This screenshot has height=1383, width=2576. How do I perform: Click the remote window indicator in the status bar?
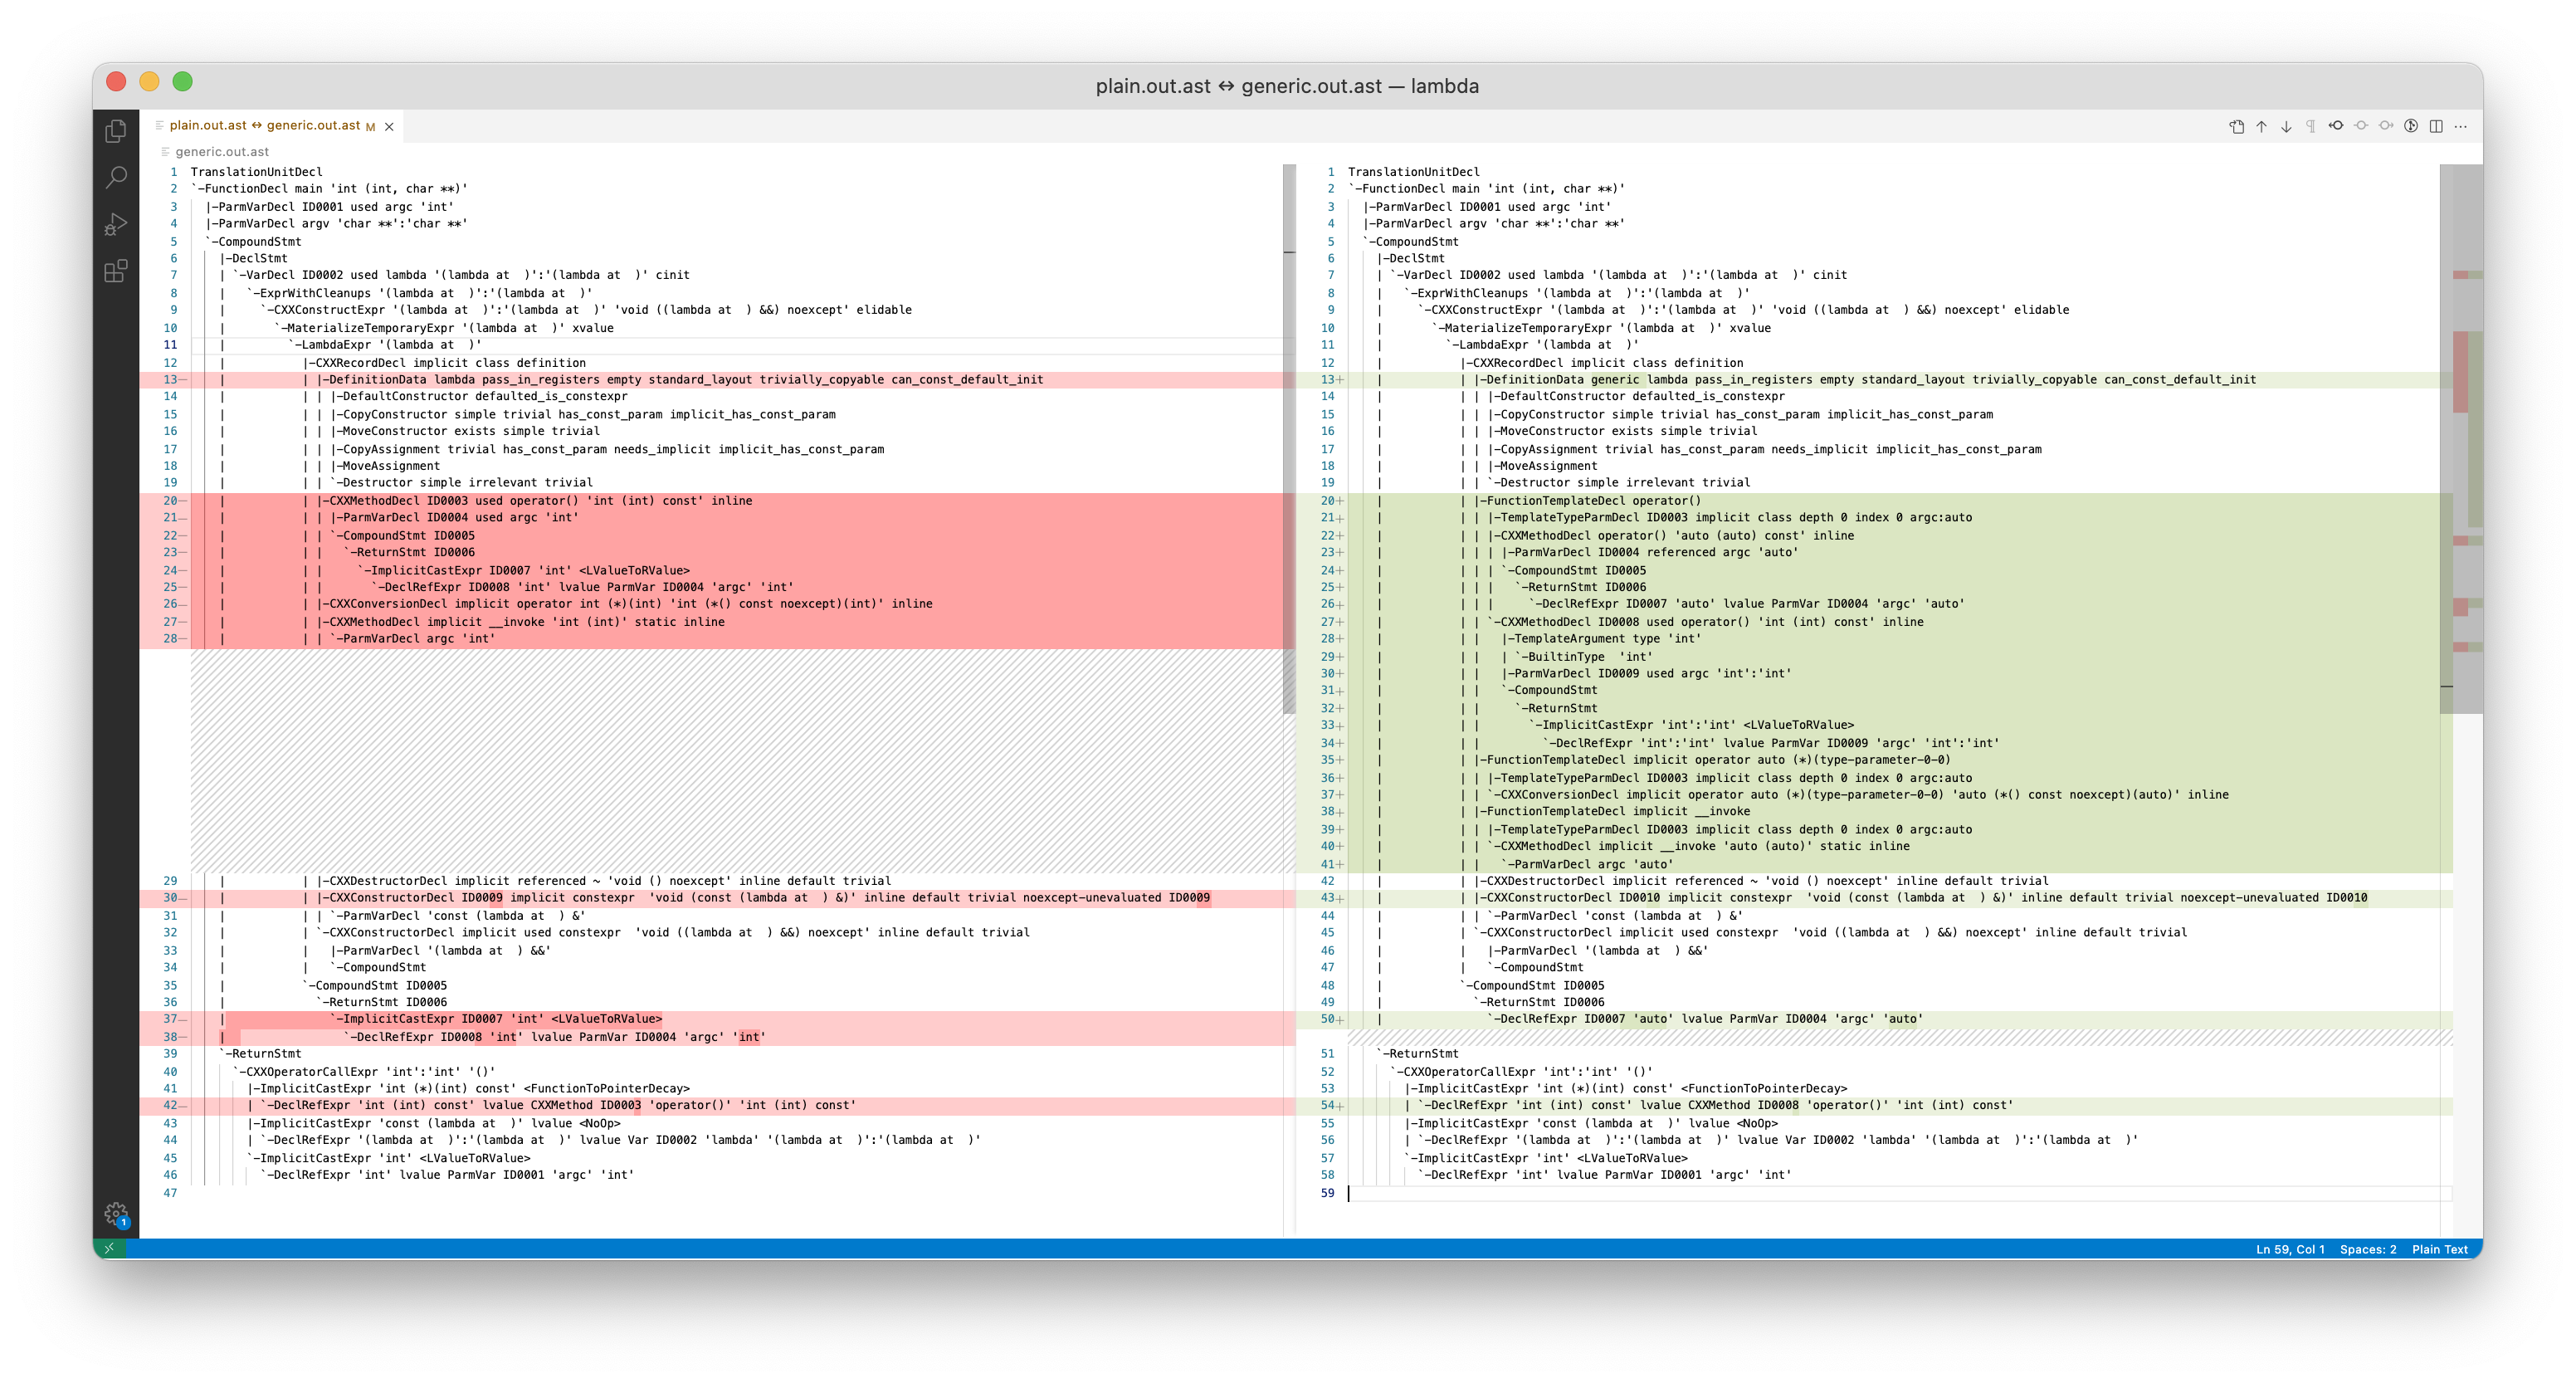[x=109, y=1249]
